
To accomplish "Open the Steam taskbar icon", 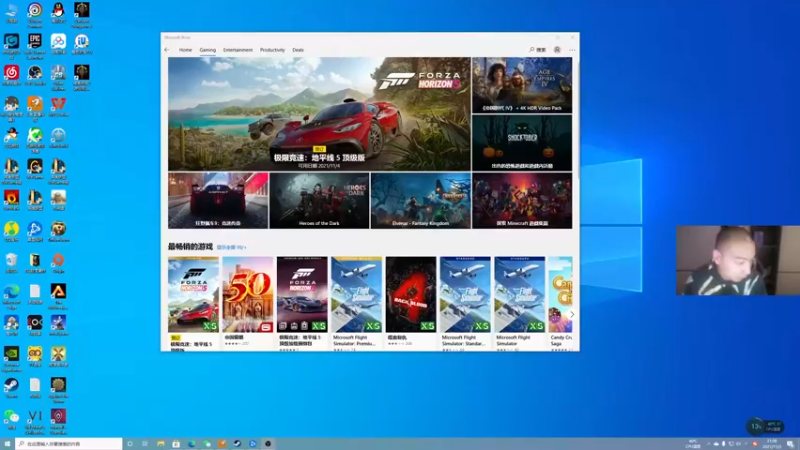I will point(237,444).
